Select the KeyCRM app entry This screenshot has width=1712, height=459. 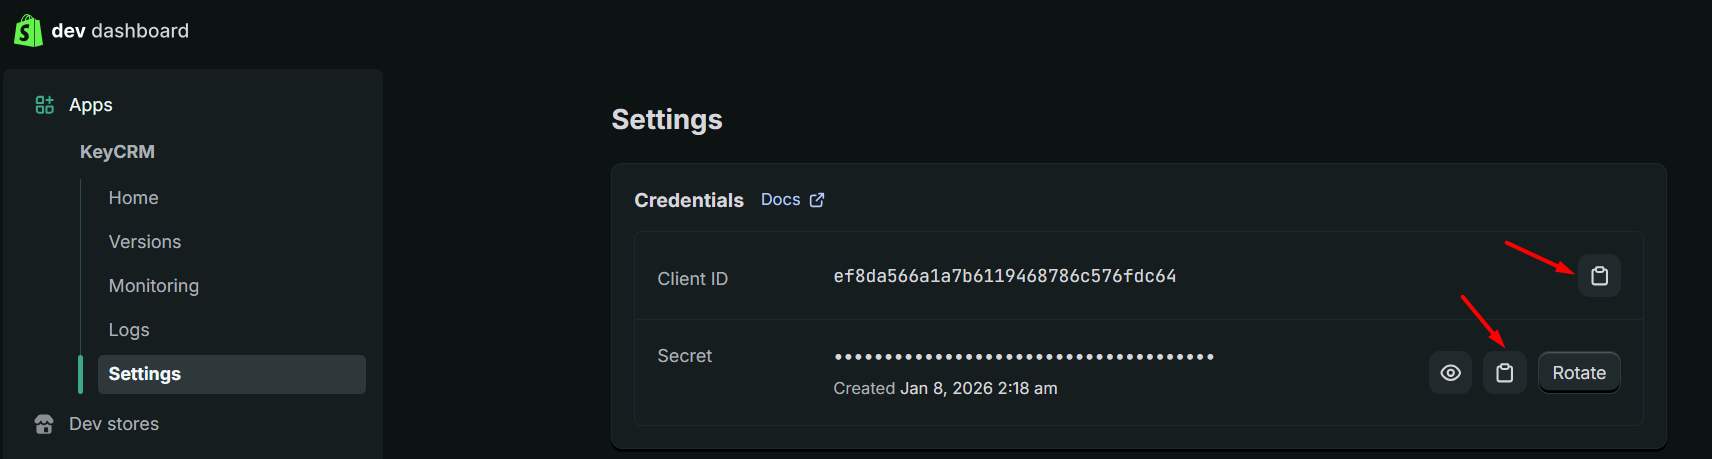pos(117,152)
